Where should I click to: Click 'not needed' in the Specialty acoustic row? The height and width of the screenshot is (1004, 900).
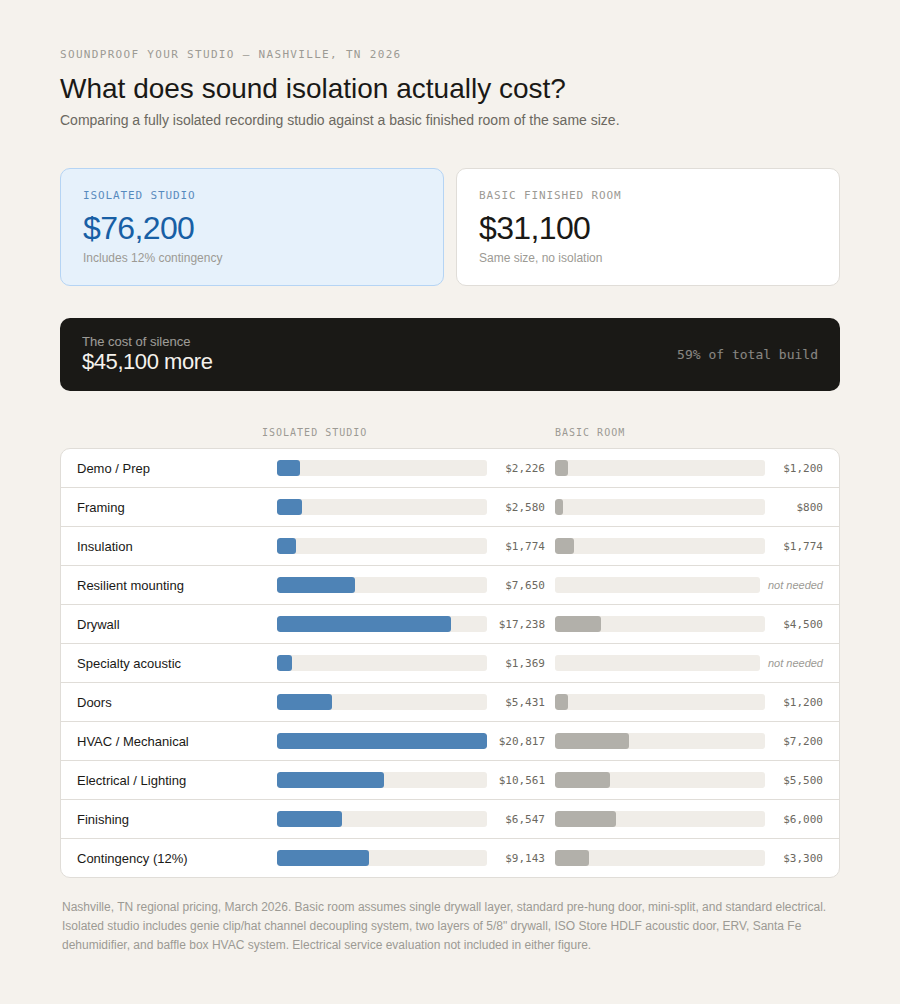click(x=795, y=663)
